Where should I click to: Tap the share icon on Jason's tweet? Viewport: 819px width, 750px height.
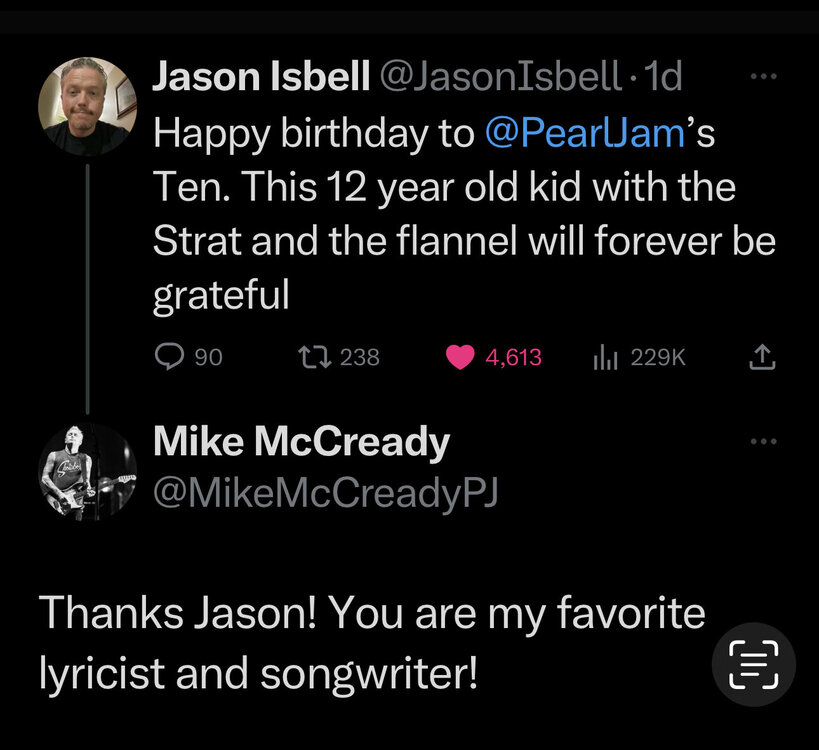(762, 356)
